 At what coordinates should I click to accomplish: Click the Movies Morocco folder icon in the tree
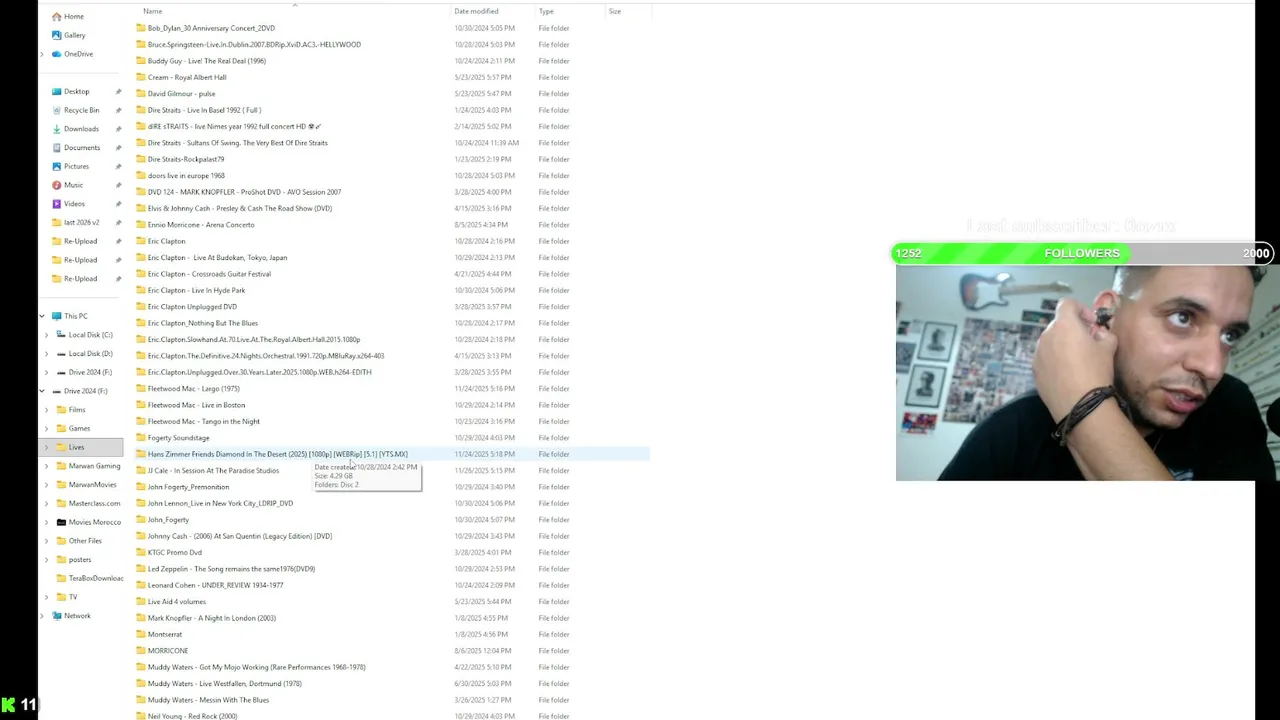(x=61, y=522)
